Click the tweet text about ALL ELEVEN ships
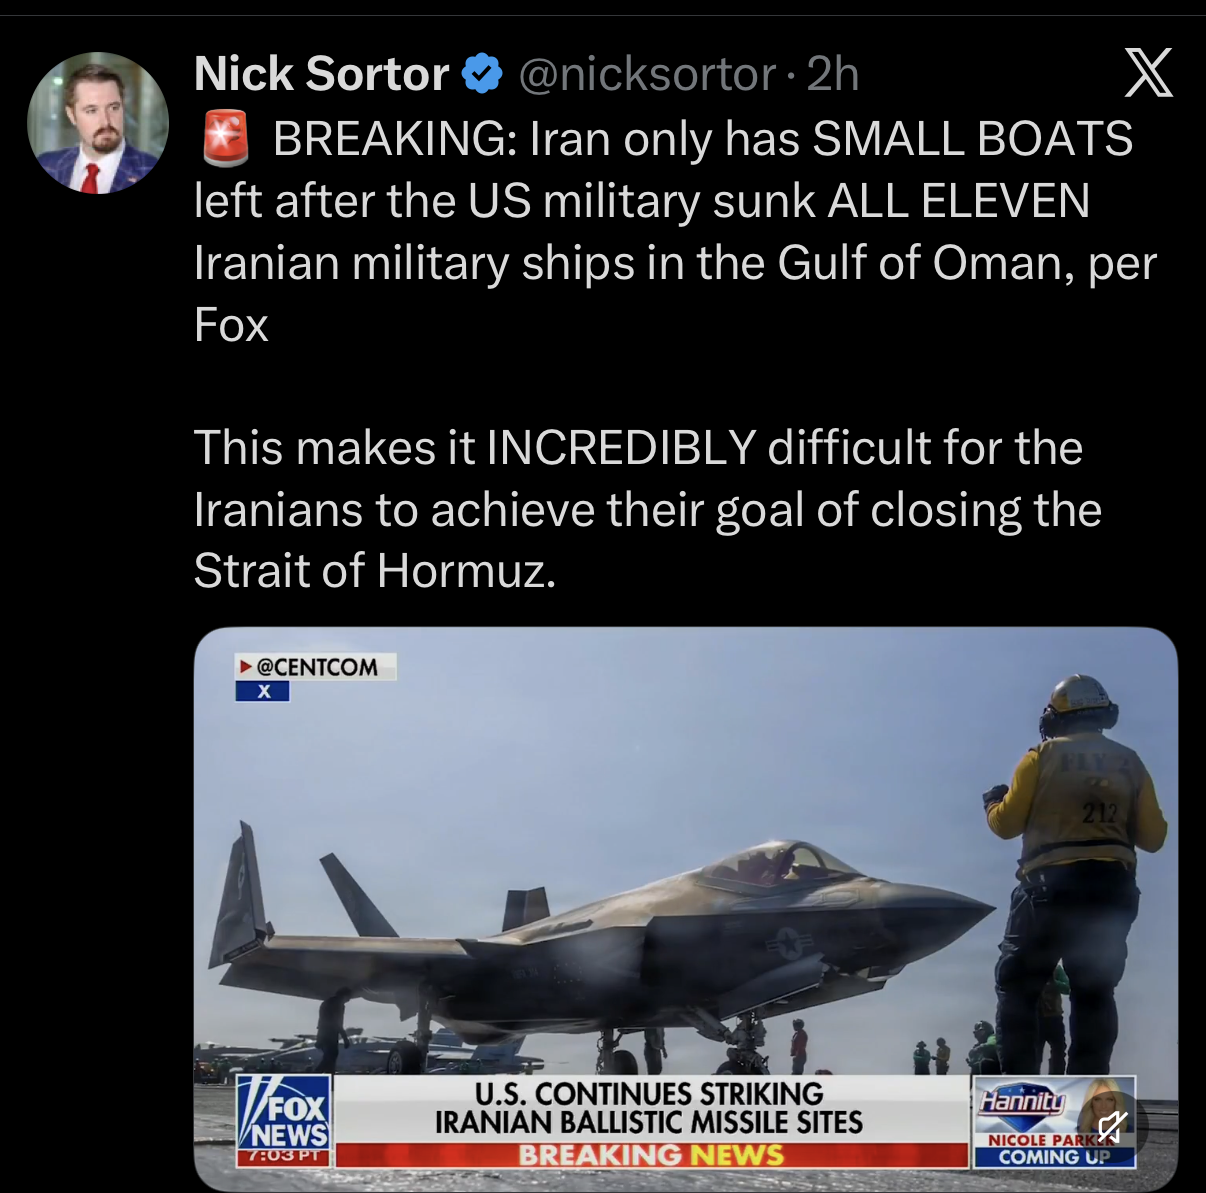This screenshot has width=1206, height=1193. click(x=675, y=232)
